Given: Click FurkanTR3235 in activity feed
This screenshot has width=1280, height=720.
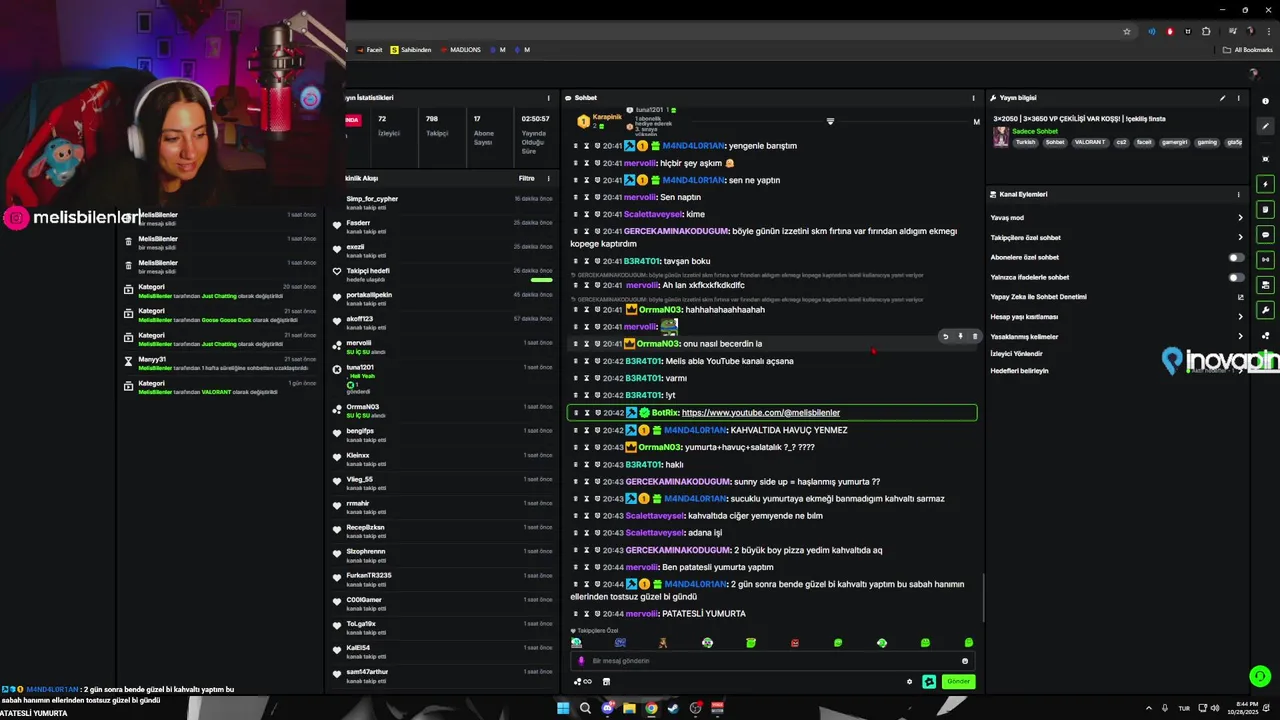Looking at the screenshot, I should [x=369, y=575].
